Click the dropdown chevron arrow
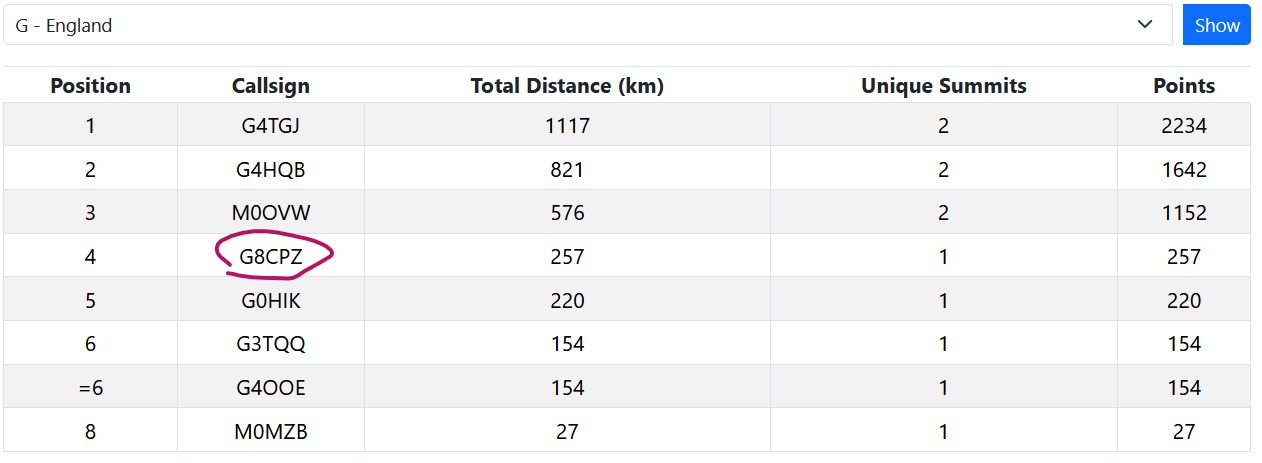 click(x=1145, y=26)
